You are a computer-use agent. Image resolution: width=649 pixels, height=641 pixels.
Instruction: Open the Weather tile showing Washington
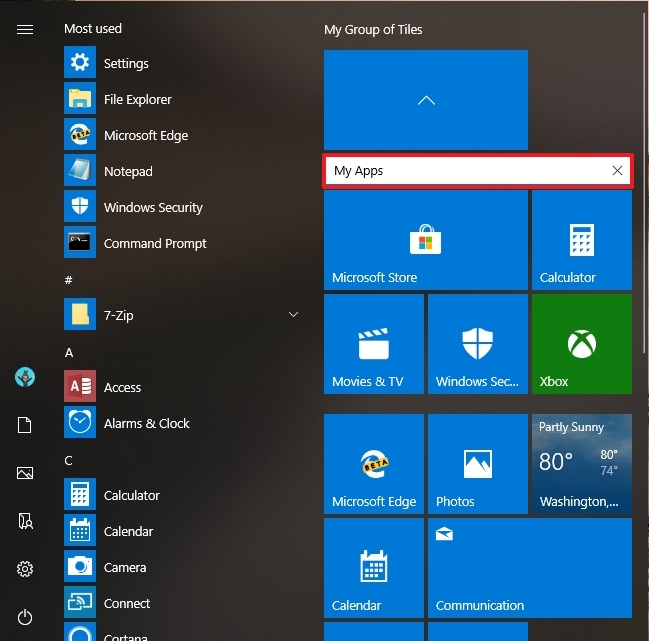[x=582, y=464]
